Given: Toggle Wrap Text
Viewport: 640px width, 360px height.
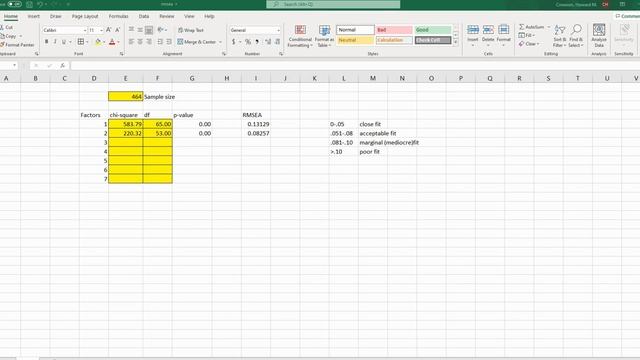Looking at the screenshot, I should pyautogui.click(x=191, y=30).
